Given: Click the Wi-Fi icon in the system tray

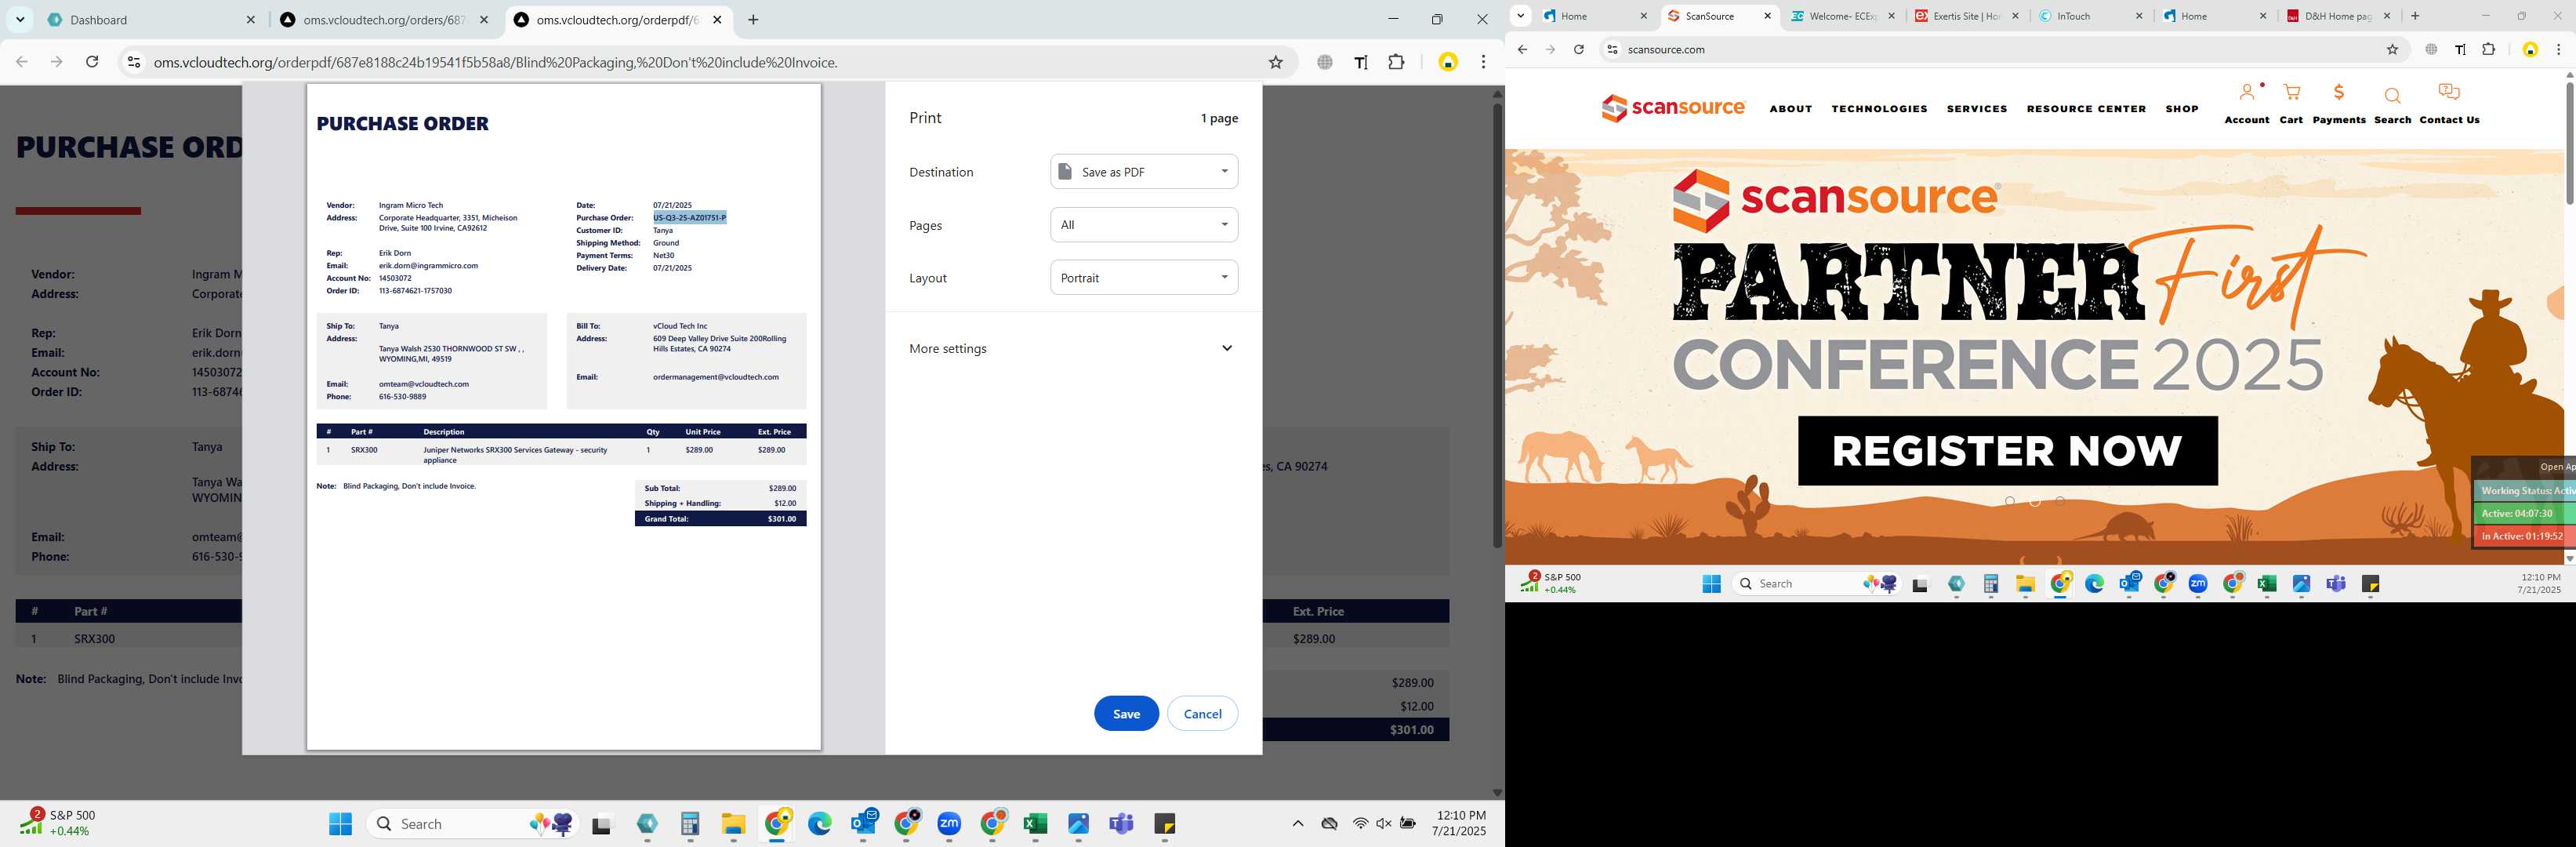Looking at the screenshot, I should click(x=1360, y=824).
